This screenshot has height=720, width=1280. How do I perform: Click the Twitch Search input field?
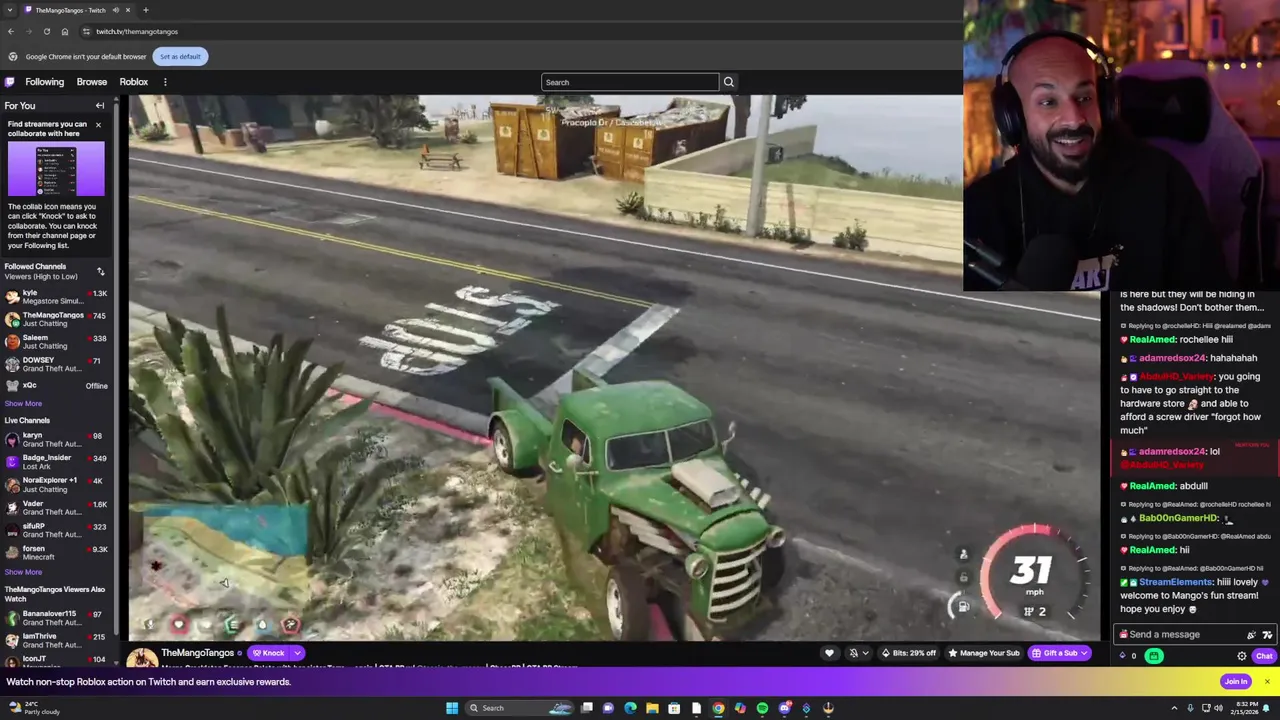coord(630,82)
